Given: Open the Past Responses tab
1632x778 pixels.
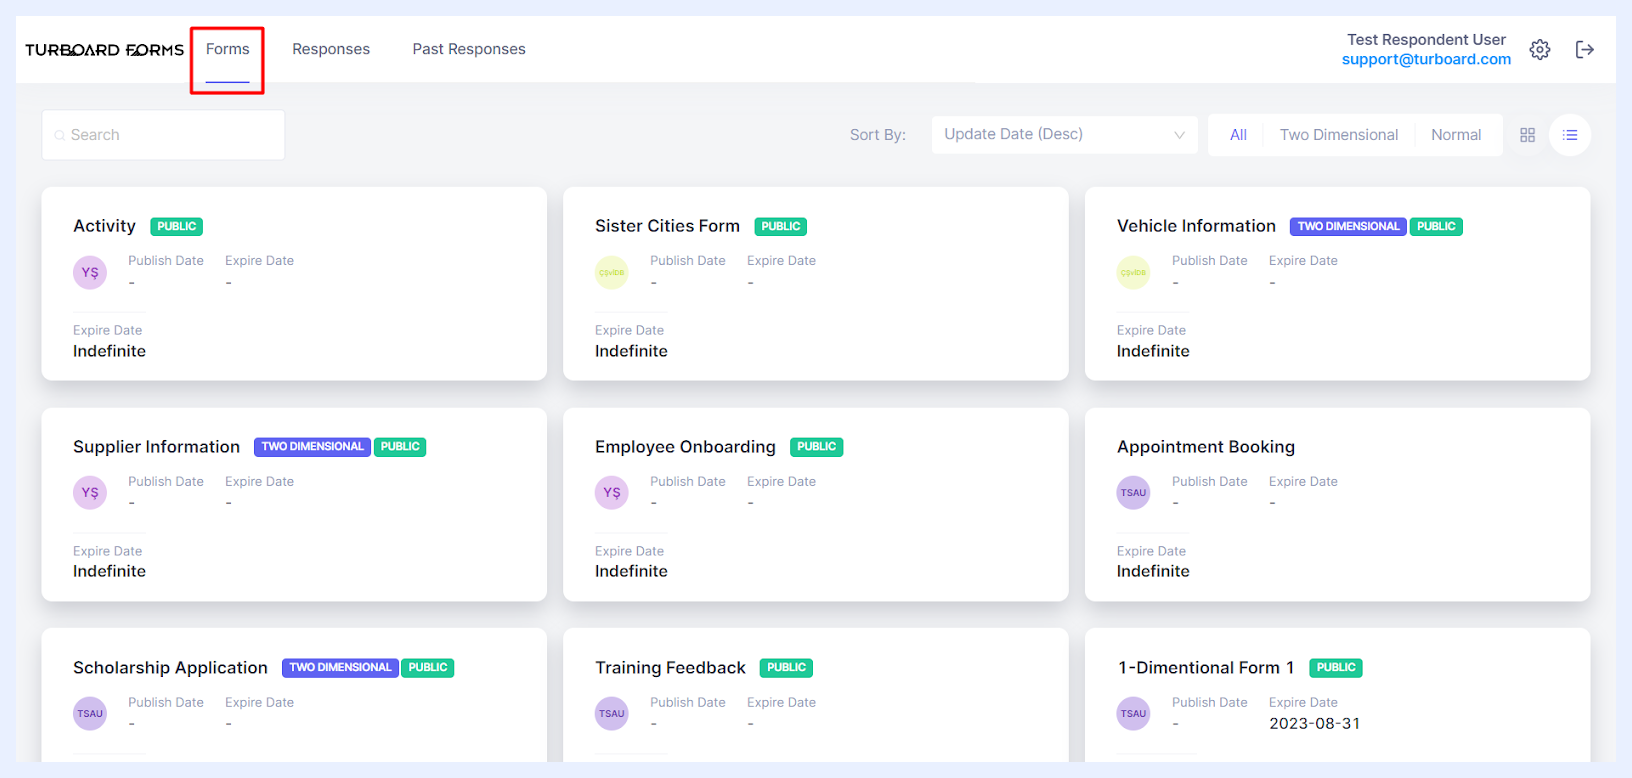Looking at the screenshot, I should pyautogui.click(x=469, y=49).
